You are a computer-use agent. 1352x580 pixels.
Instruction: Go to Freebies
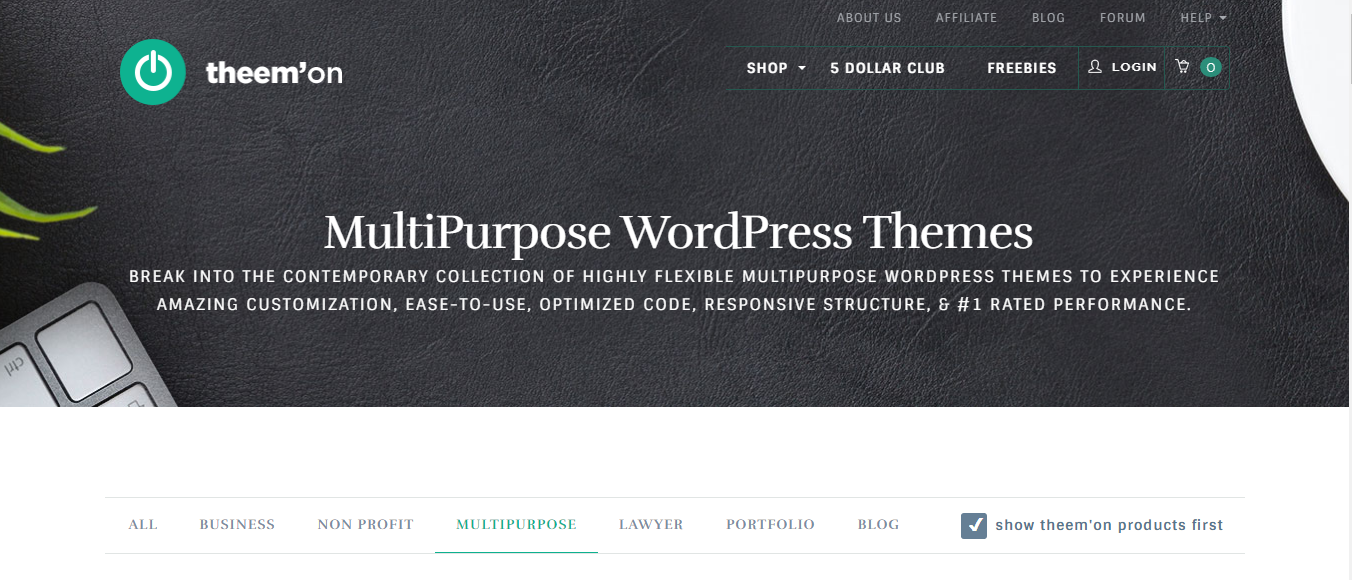pos(1022,68)
